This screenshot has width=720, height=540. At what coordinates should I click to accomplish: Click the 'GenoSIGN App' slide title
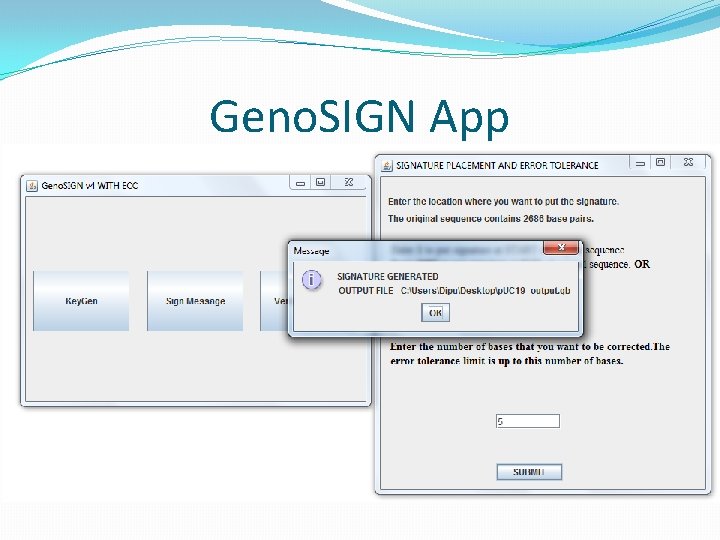click(360, 117)
